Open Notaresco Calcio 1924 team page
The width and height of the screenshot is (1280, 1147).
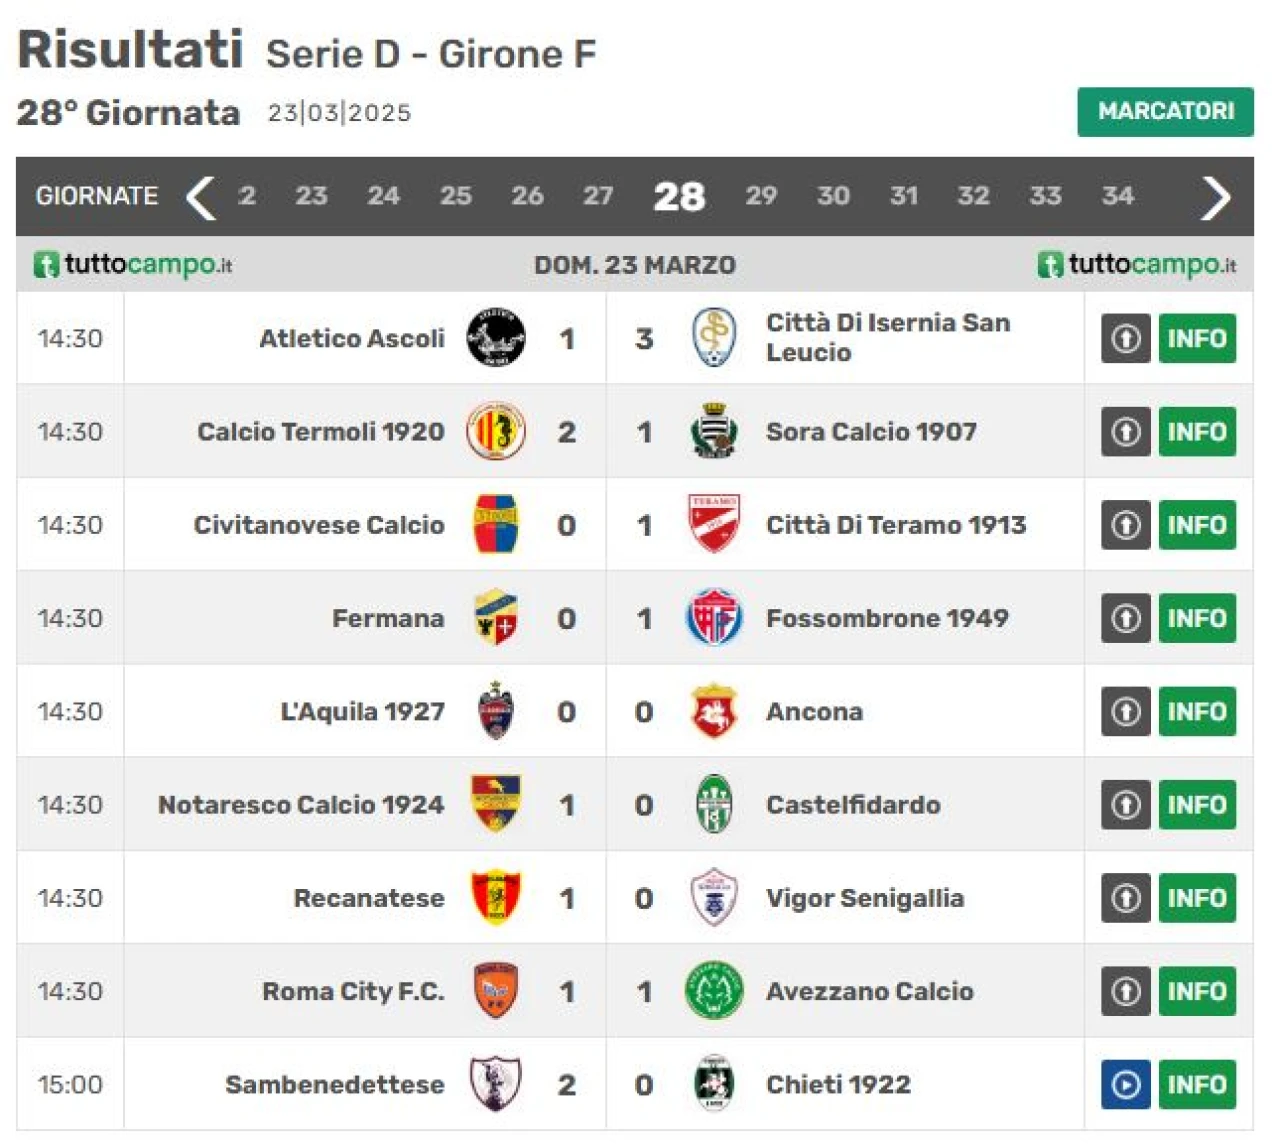(301, 805)
